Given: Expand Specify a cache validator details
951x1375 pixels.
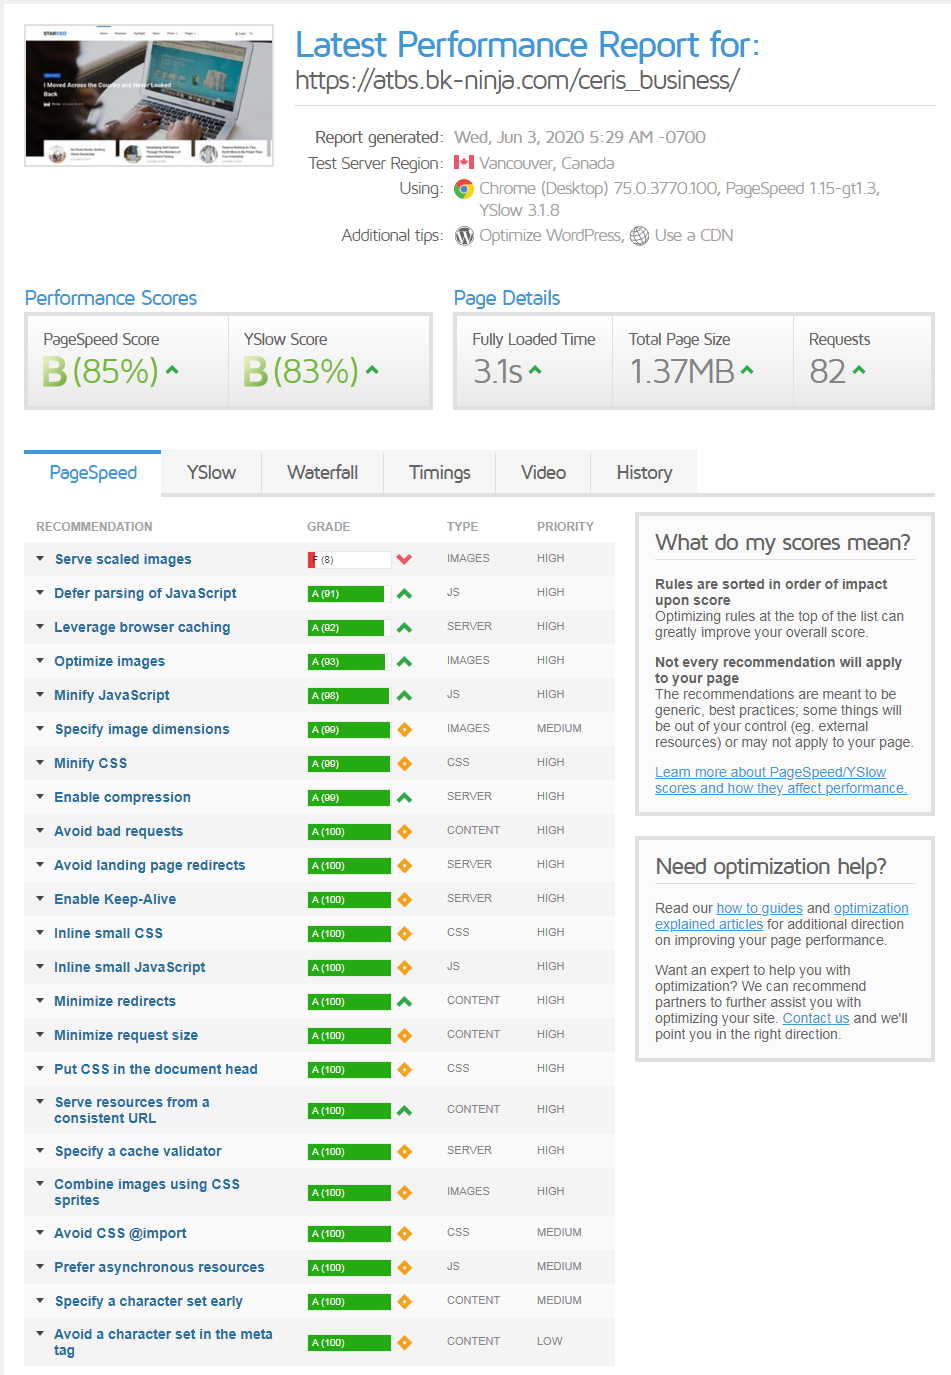Looking at the screenshot, I should 138,1152.
